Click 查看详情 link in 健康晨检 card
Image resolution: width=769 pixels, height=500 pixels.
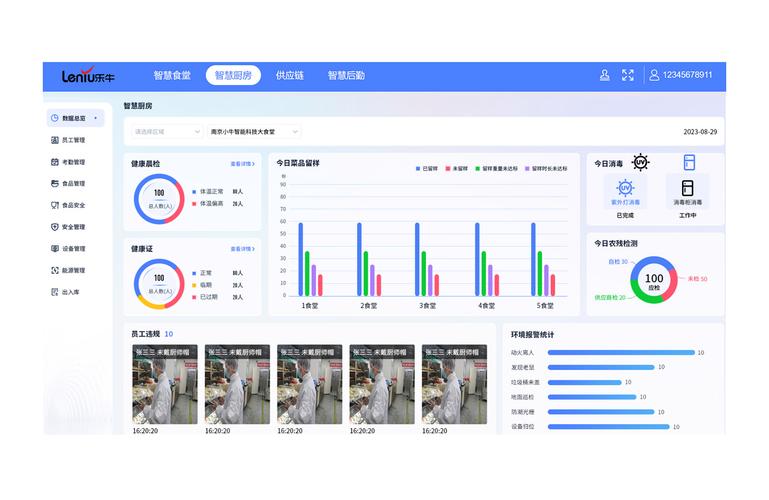(x=242, y=163)
